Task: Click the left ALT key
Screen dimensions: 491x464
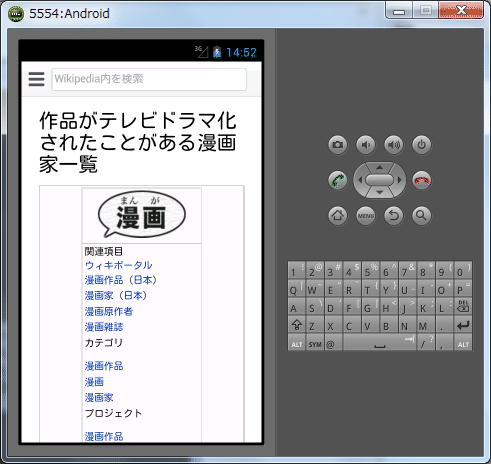Action: [x=297, y=343]
